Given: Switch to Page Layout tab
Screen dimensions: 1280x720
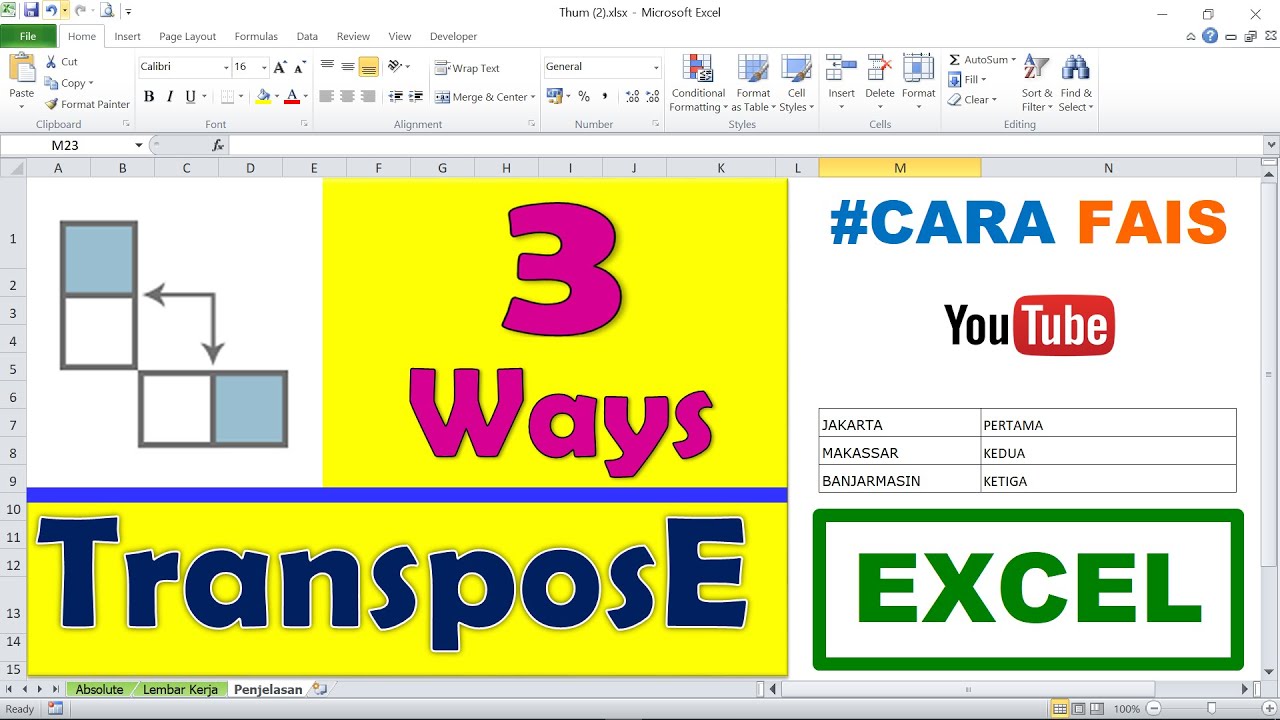Looking at the screenshot, I should (187, 36).
